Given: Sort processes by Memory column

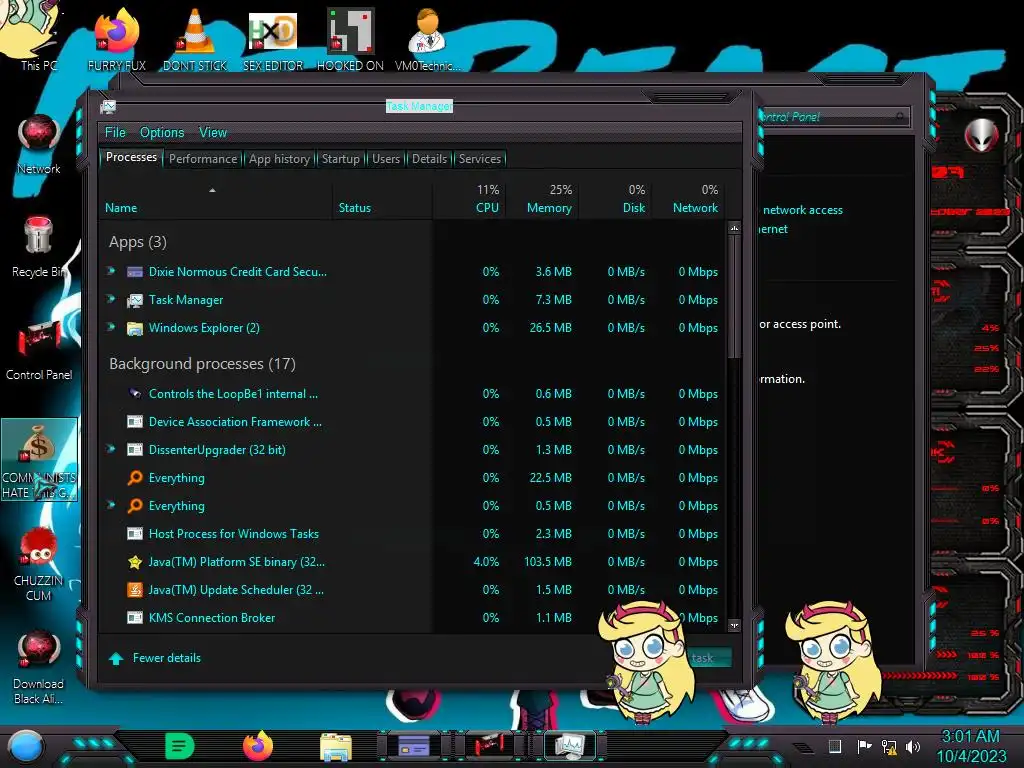Looking at the screenshot, I should tap(542, 200).
